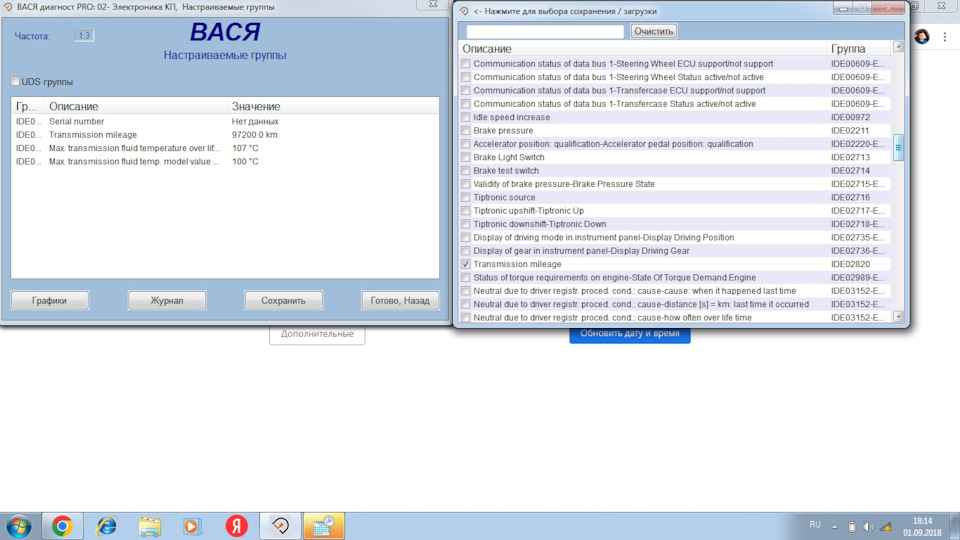Click the IDE02820 group cell
This screenshot has width=960, height=540.
tap(850, 264)
